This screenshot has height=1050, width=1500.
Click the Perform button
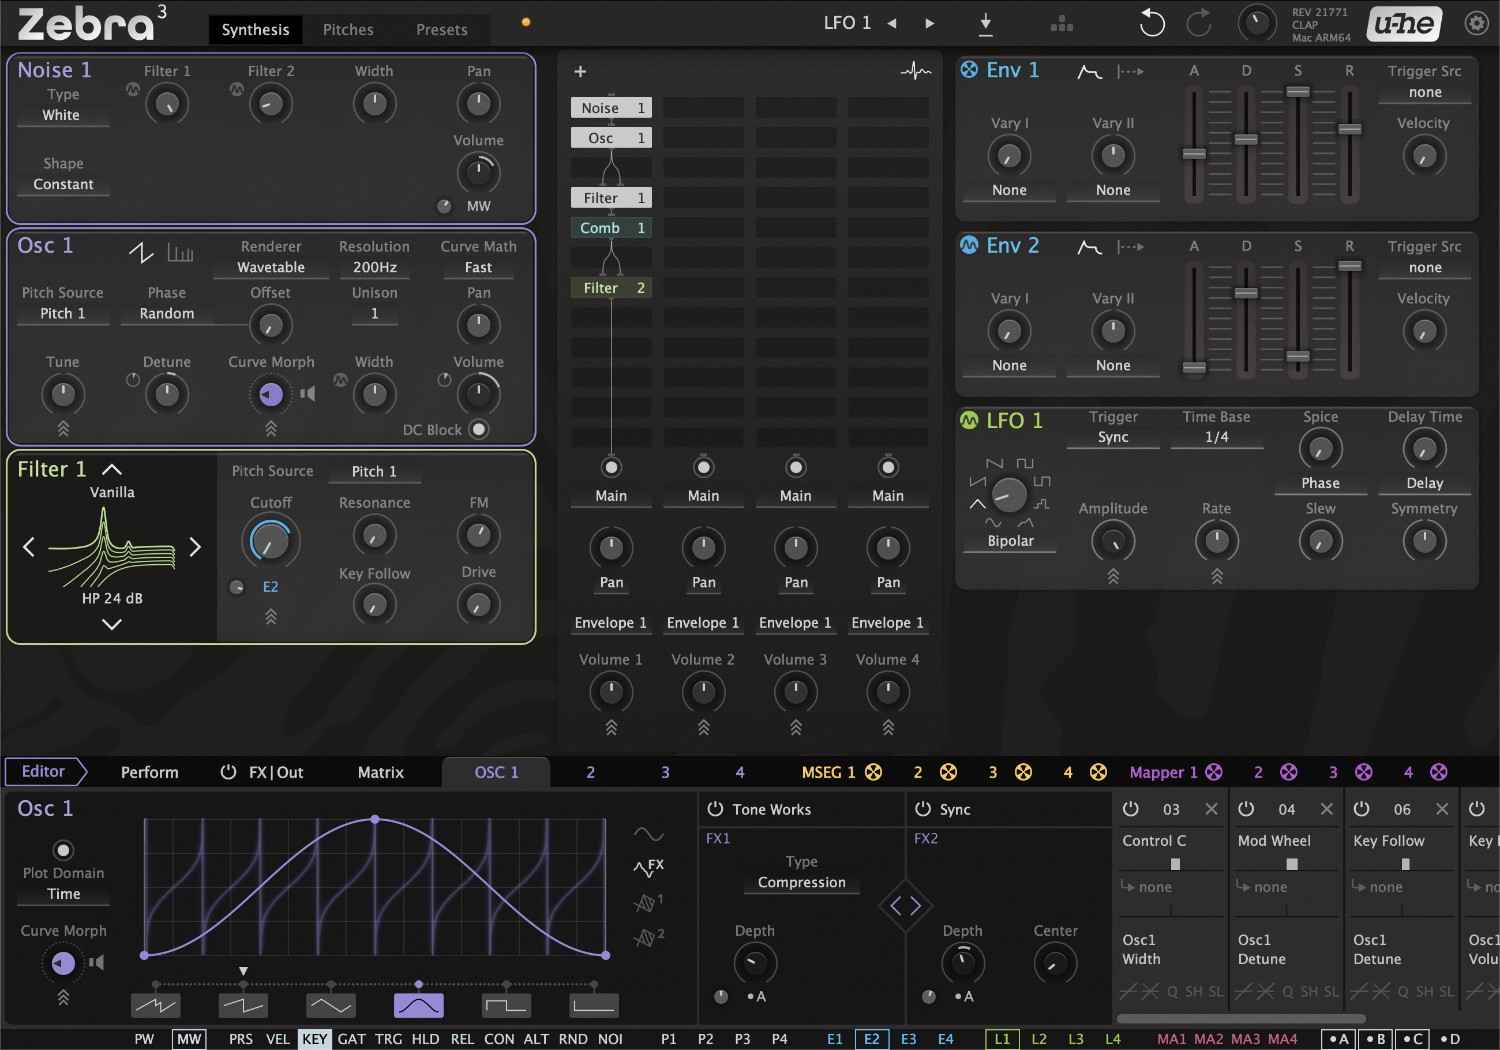point(149,772)
